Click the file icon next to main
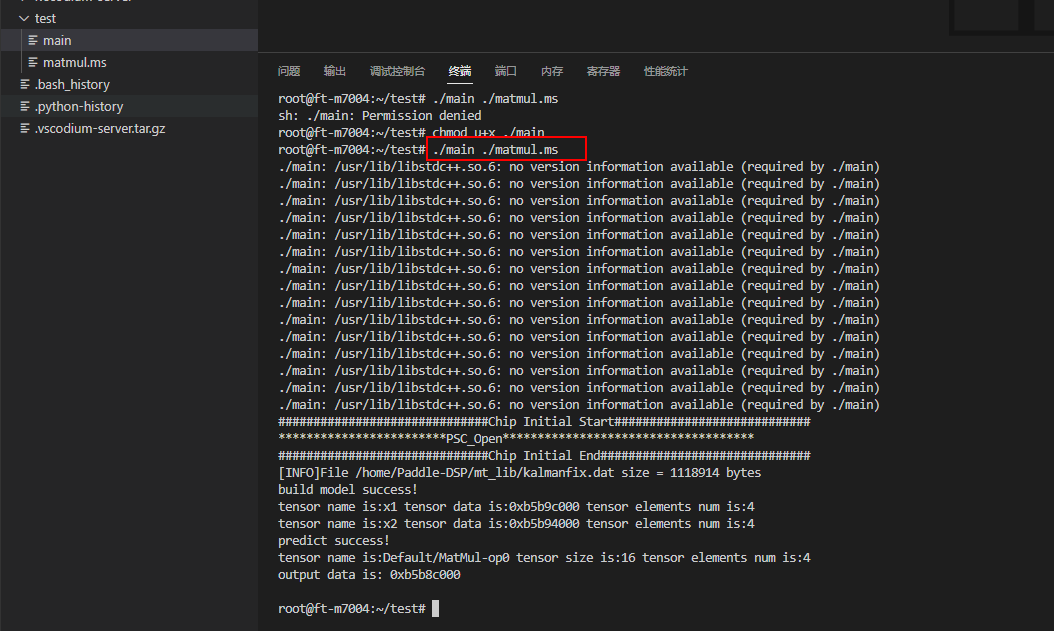Image resolution: width=1054 pixels, height=631 pixels. [x=33, y=41]
